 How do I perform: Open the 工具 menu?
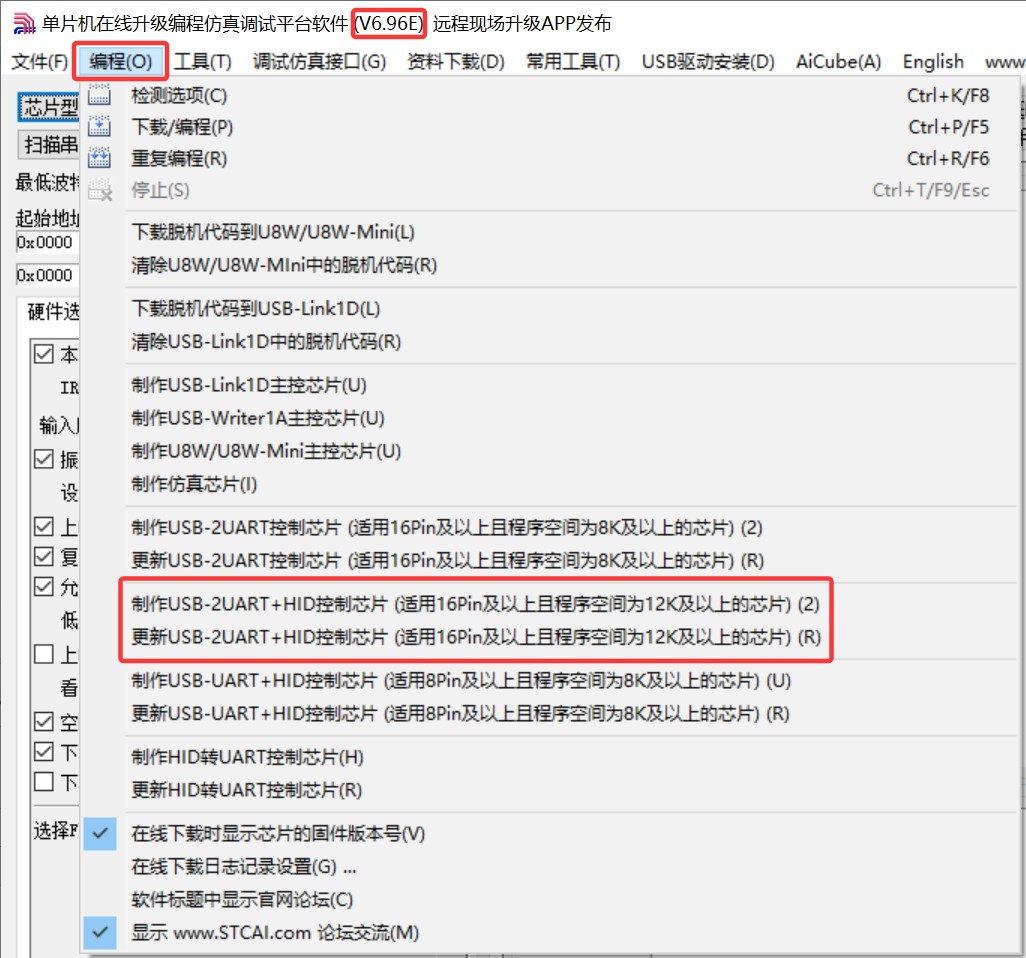203,61
